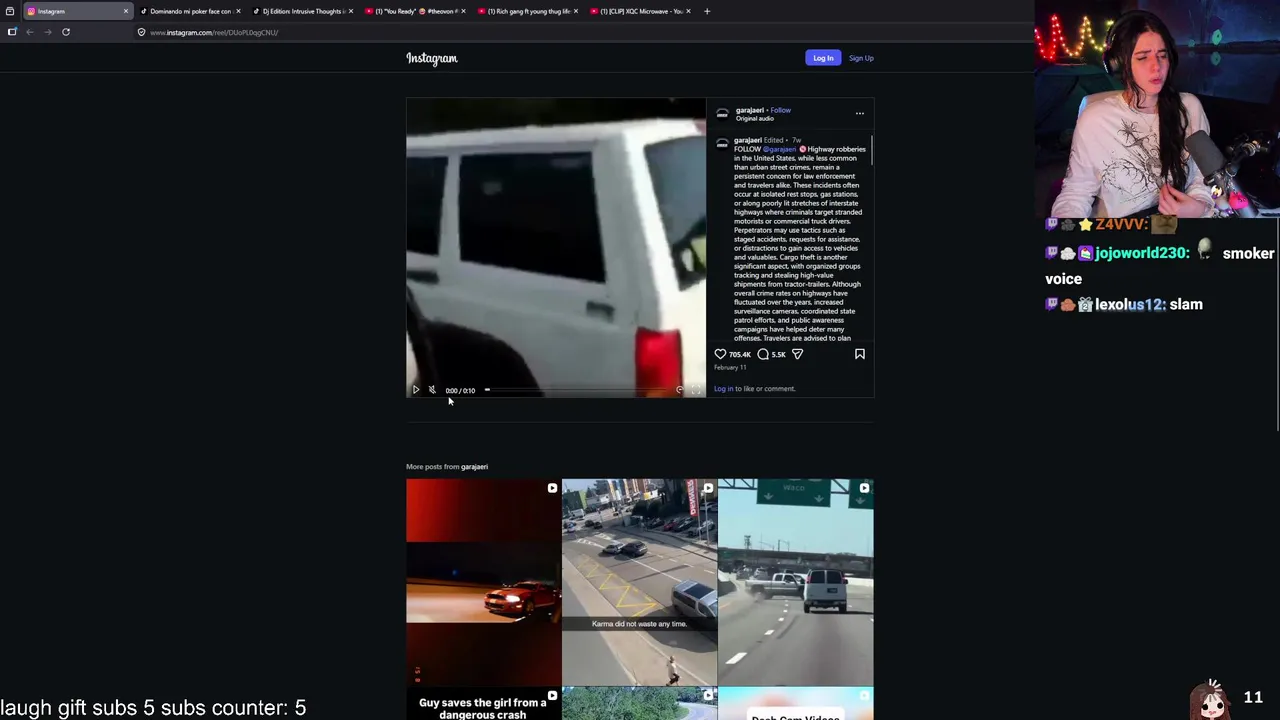Switch to 'Rich gang ft young thug' tab
This screenshot has width=1280, height=720.
(x=526, y=11)
